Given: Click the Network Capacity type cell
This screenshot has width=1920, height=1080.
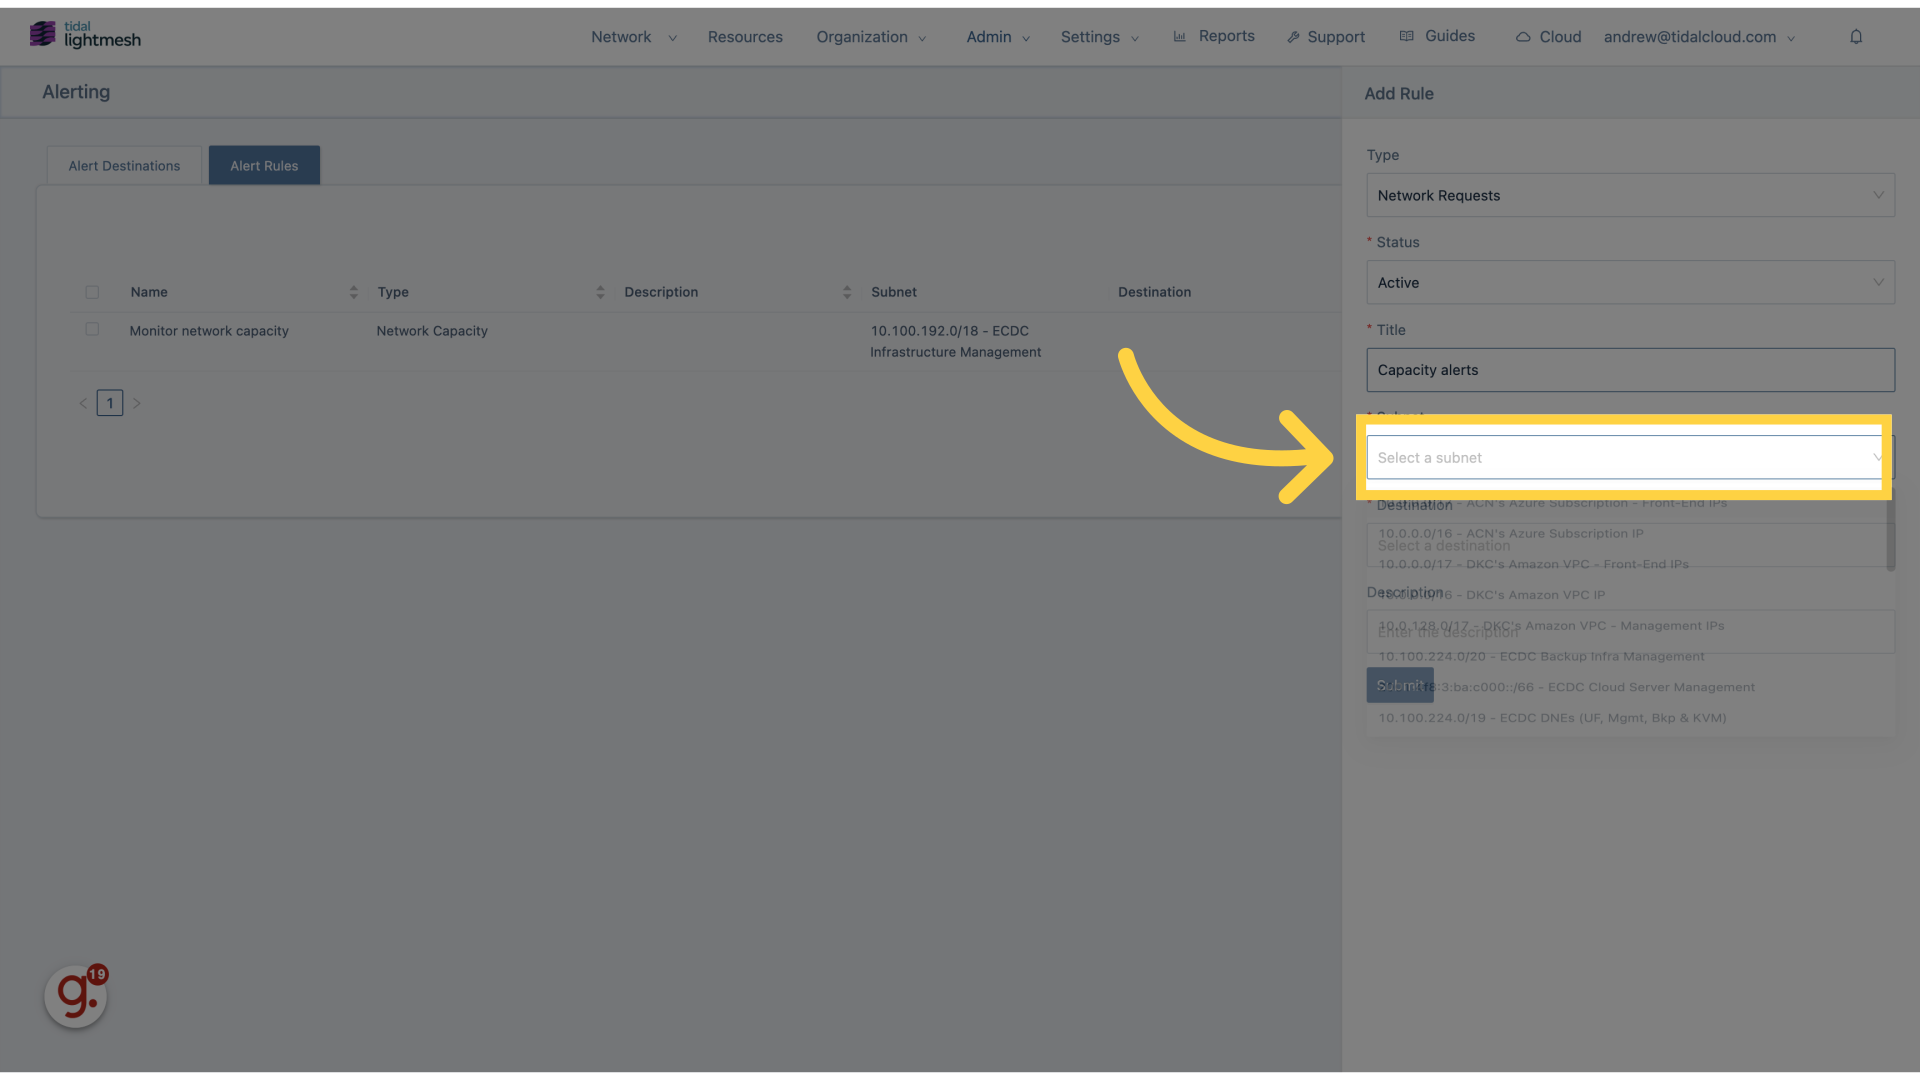Looking at the screenshot, I should click(432, 331).
